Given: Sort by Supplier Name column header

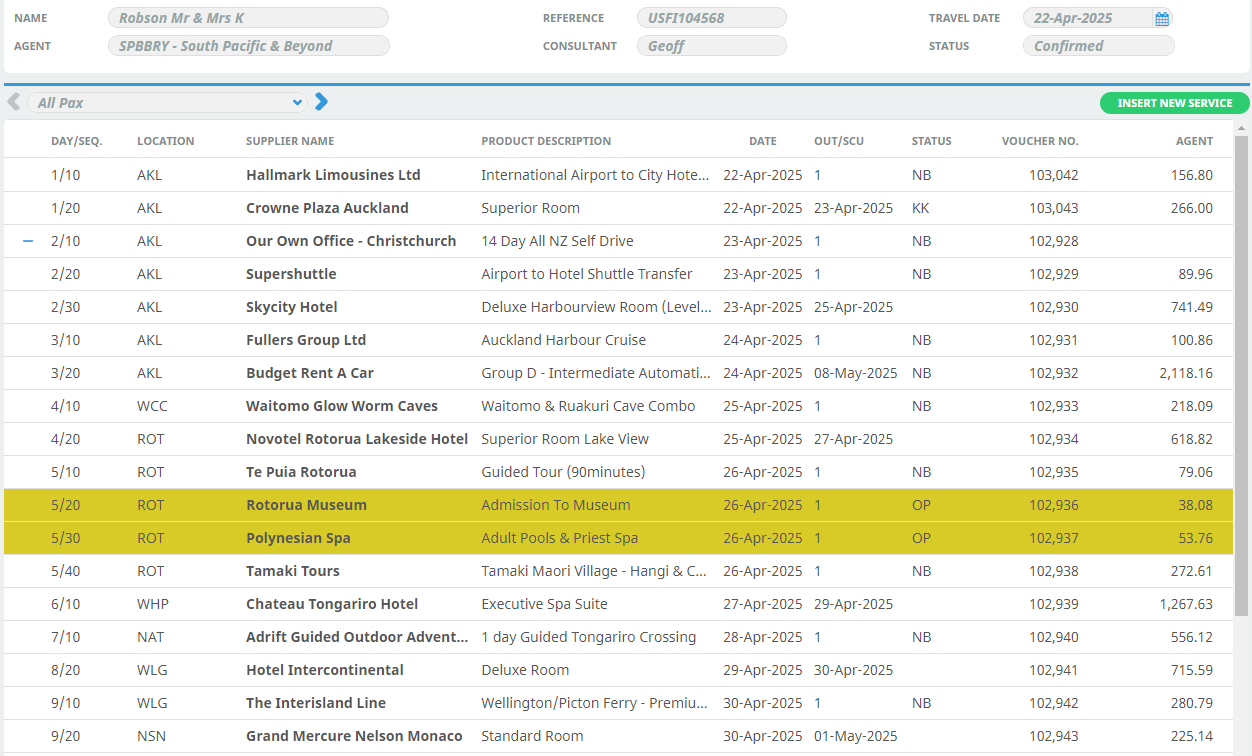Looking at the screenshot, I should point(290,141).
